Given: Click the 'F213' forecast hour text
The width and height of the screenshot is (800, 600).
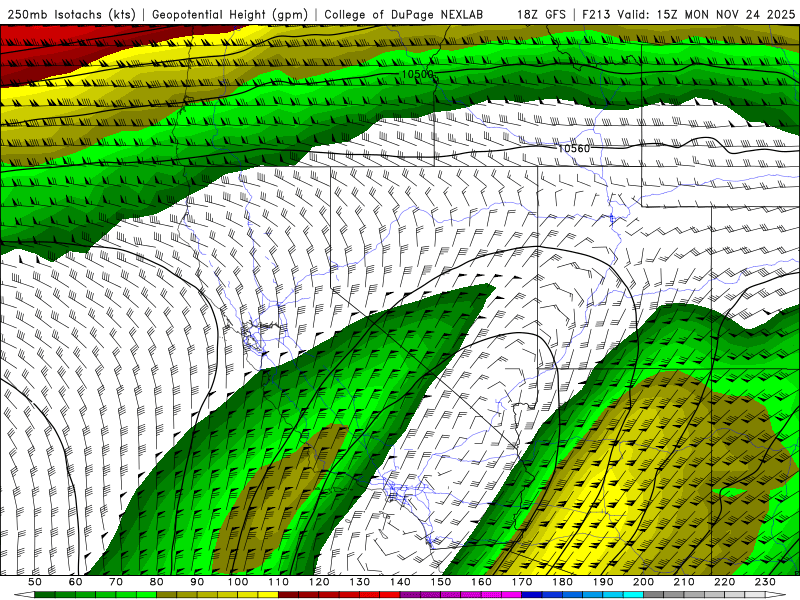Looking at the screenshot, I should (596, 15).
